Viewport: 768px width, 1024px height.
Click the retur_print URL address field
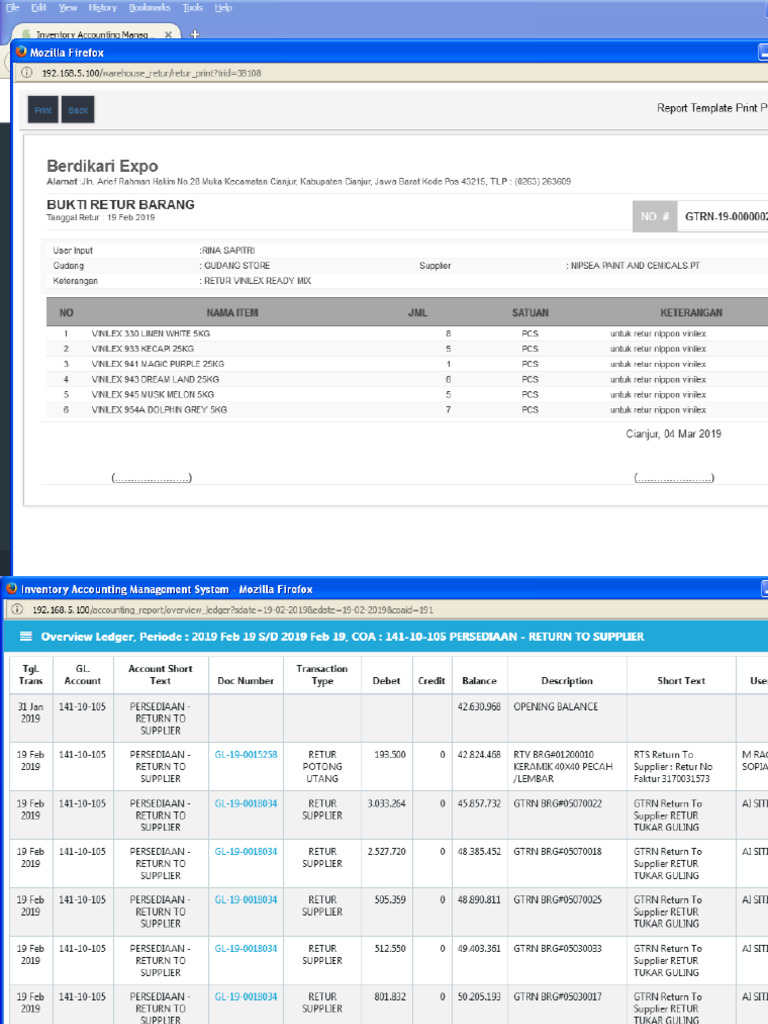(152, 73)
